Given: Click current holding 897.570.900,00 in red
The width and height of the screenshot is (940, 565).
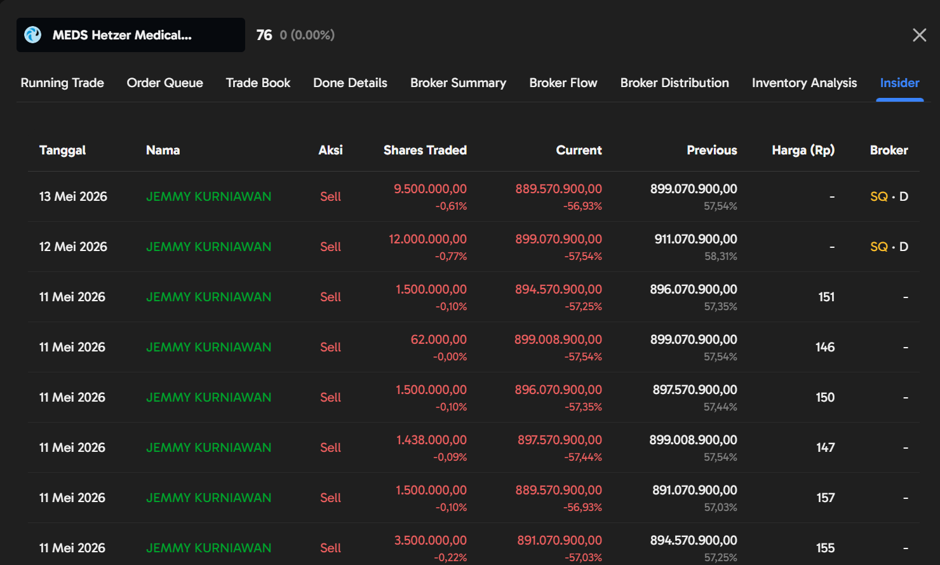Looking at the screenshot, I should click(559, 440).
